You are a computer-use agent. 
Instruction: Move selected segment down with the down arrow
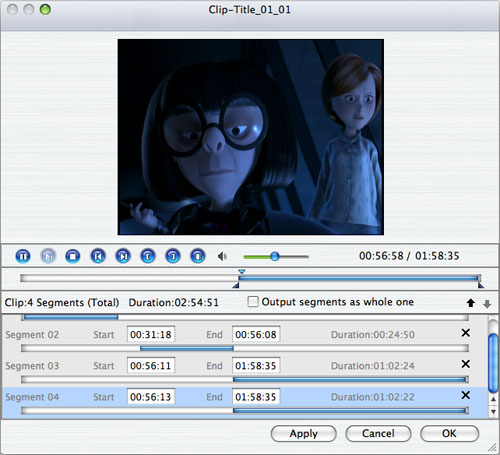click(x=487, y=304)
